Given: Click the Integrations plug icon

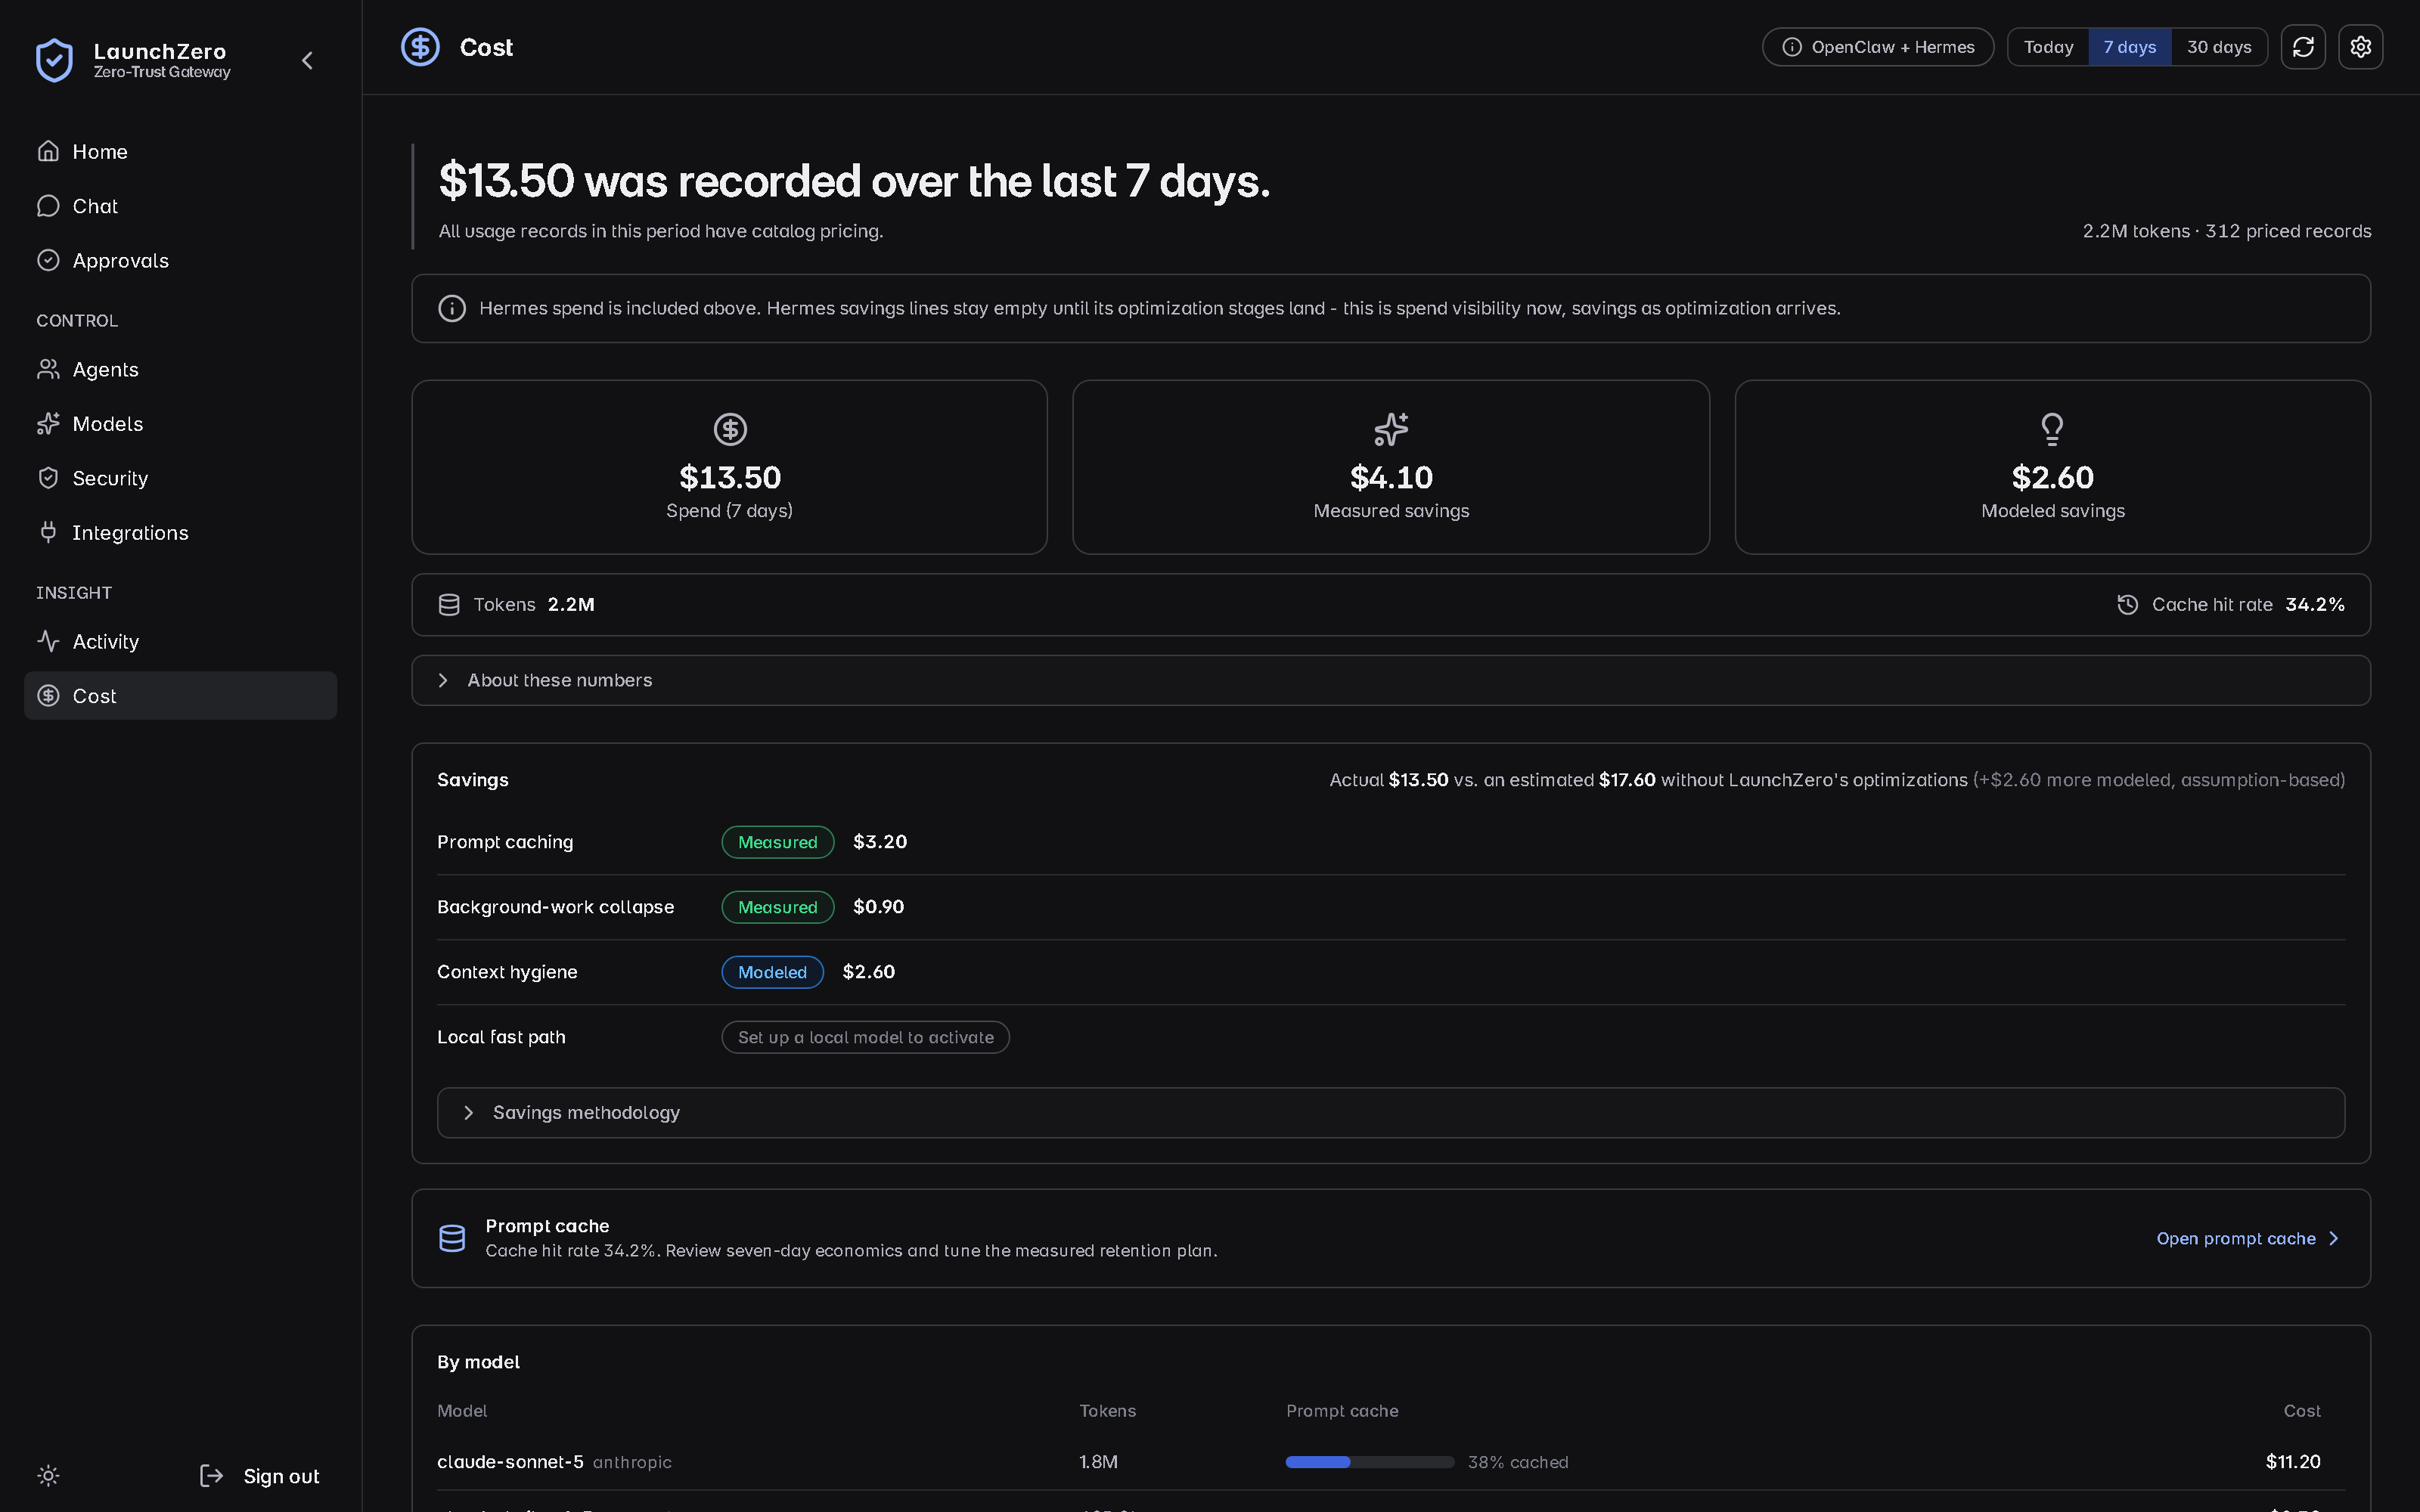Looking at the screenshot, I should (48, 532).
